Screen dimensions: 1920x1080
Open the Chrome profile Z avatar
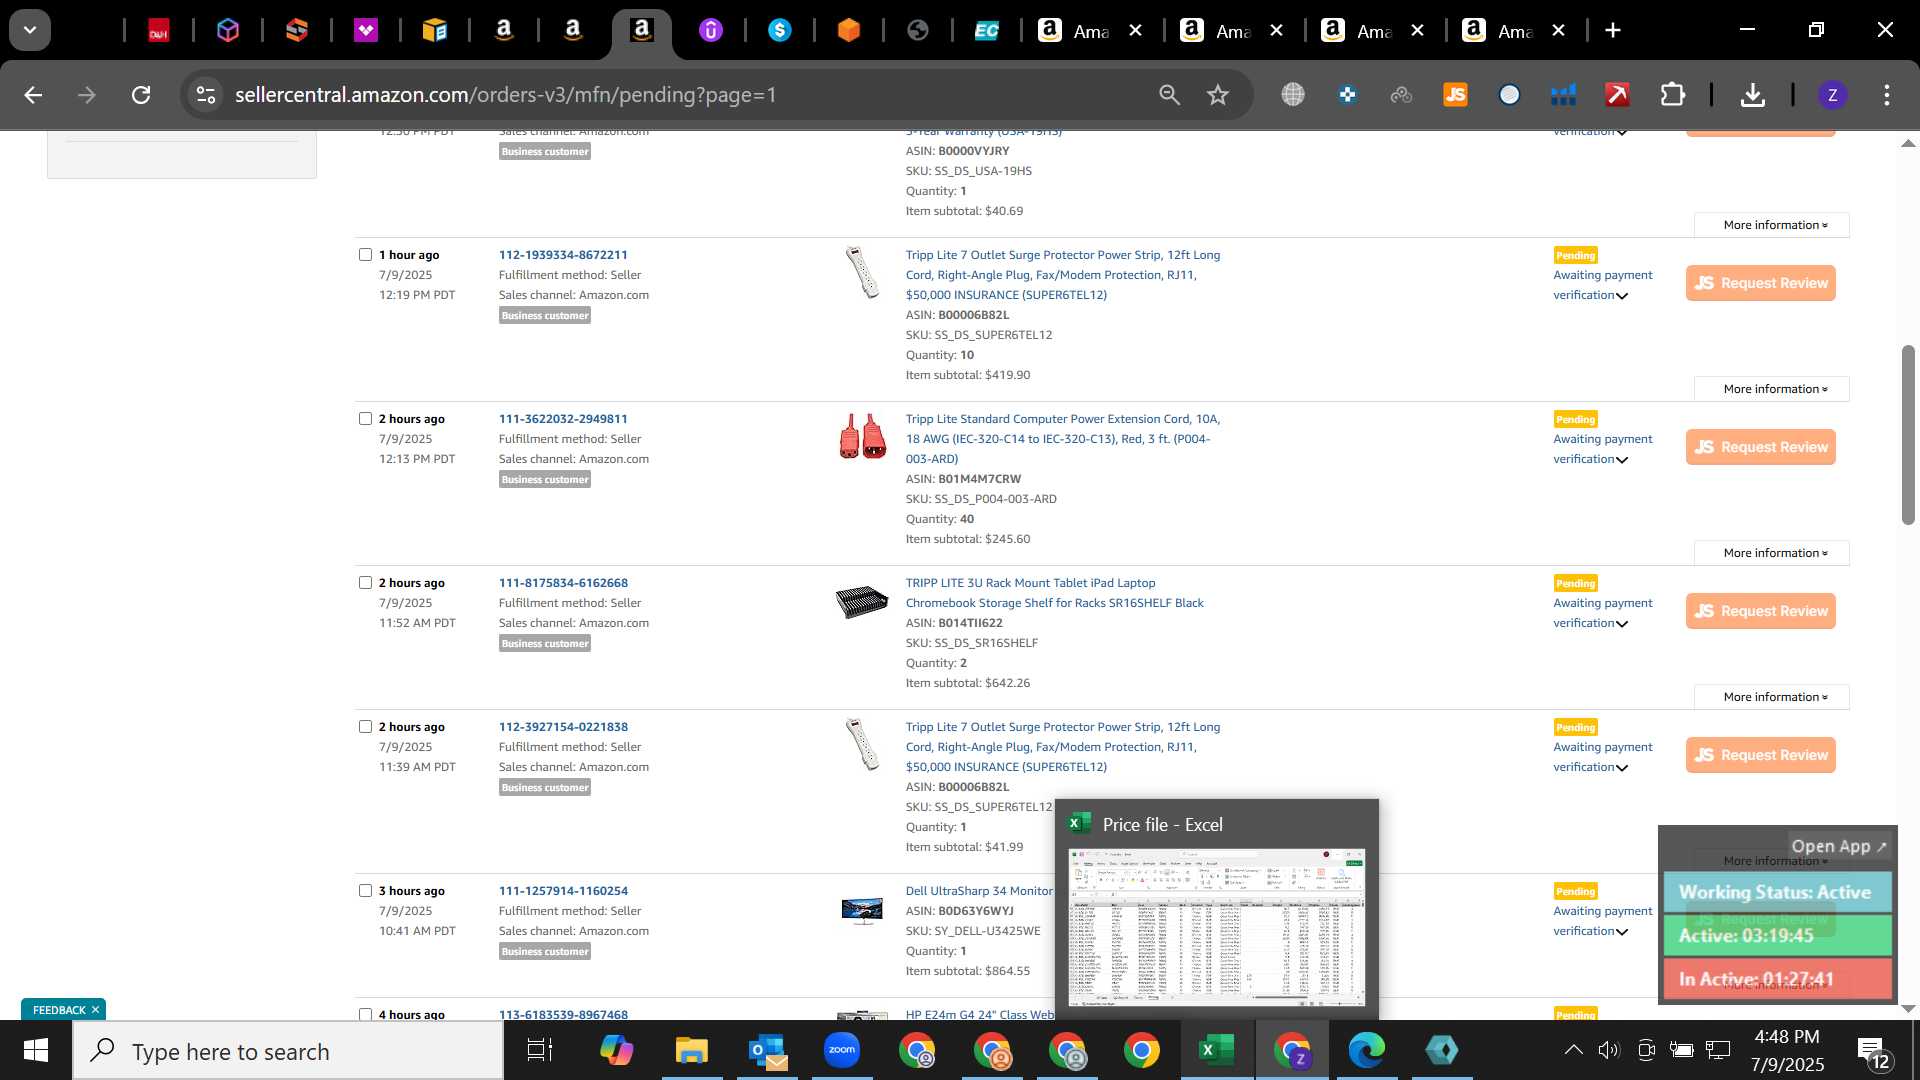tap(1832, 95)
